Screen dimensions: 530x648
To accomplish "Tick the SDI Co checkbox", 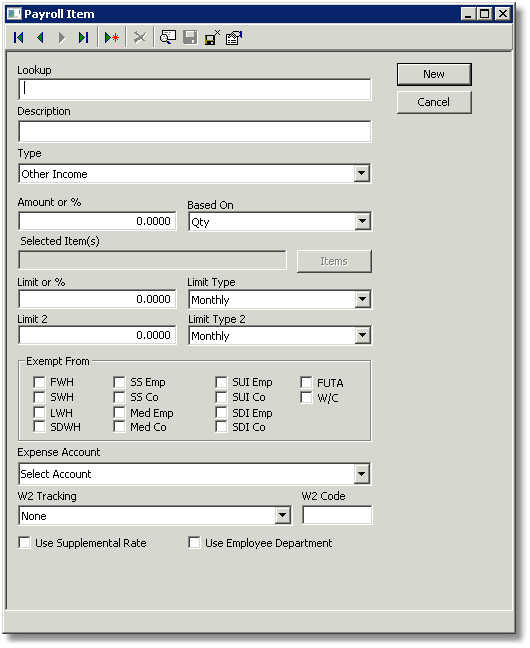I will [x=221, y=426].
